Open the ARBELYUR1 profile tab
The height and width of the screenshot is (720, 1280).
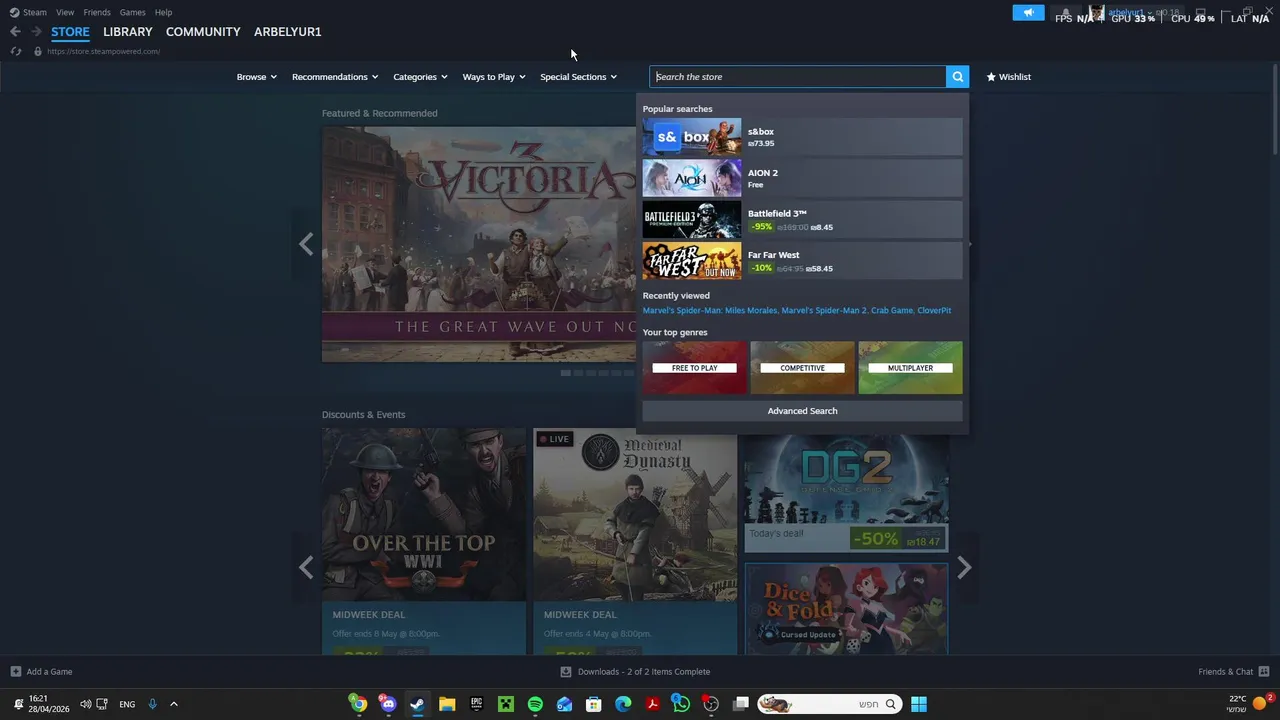(288, 32)
